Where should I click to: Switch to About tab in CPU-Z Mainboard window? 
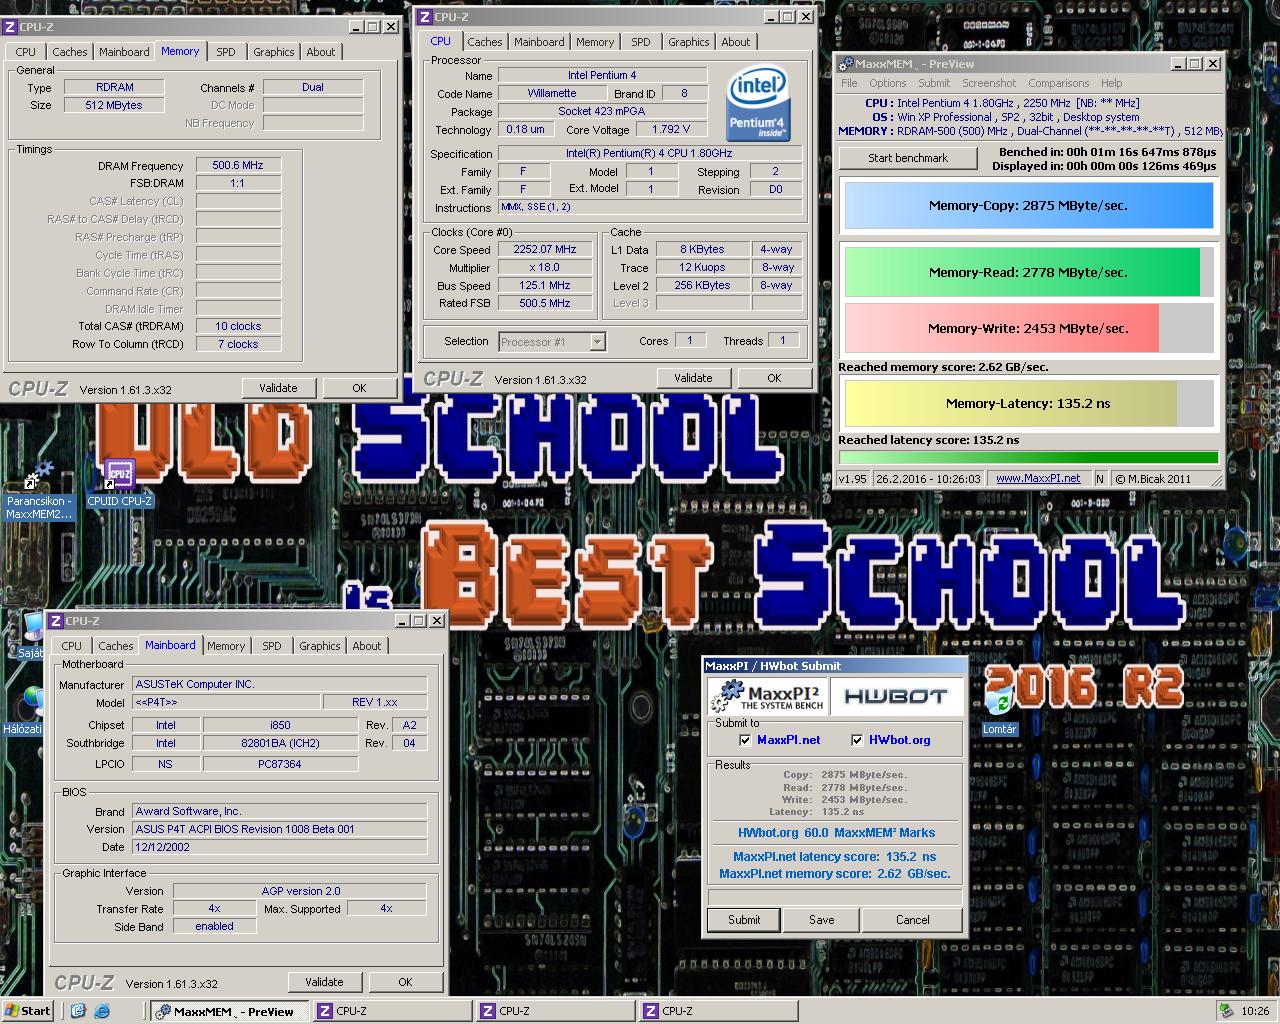[367, 646]
